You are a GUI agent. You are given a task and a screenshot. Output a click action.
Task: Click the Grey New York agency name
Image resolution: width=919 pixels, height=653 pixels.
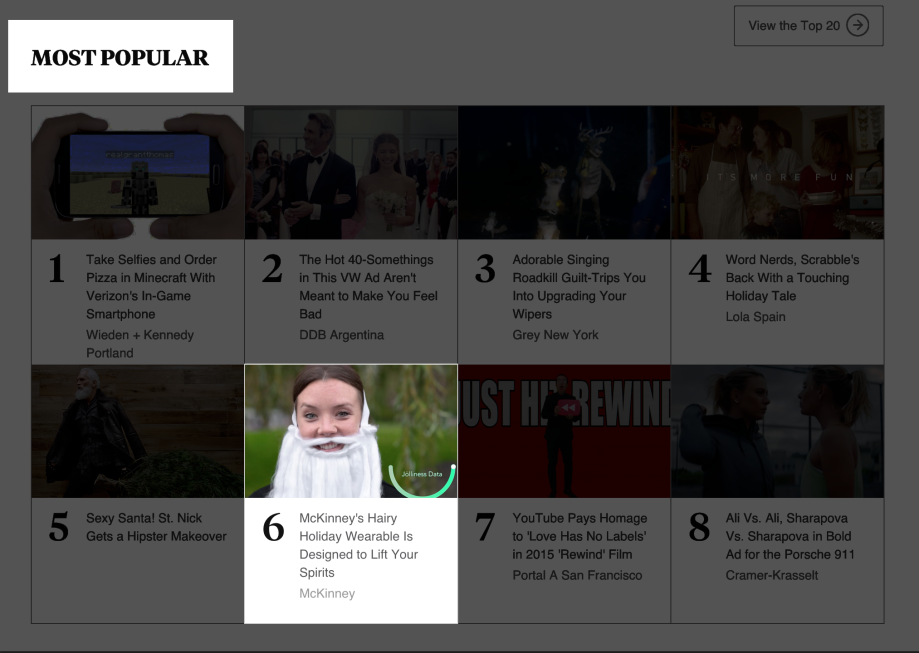[555, 335]
